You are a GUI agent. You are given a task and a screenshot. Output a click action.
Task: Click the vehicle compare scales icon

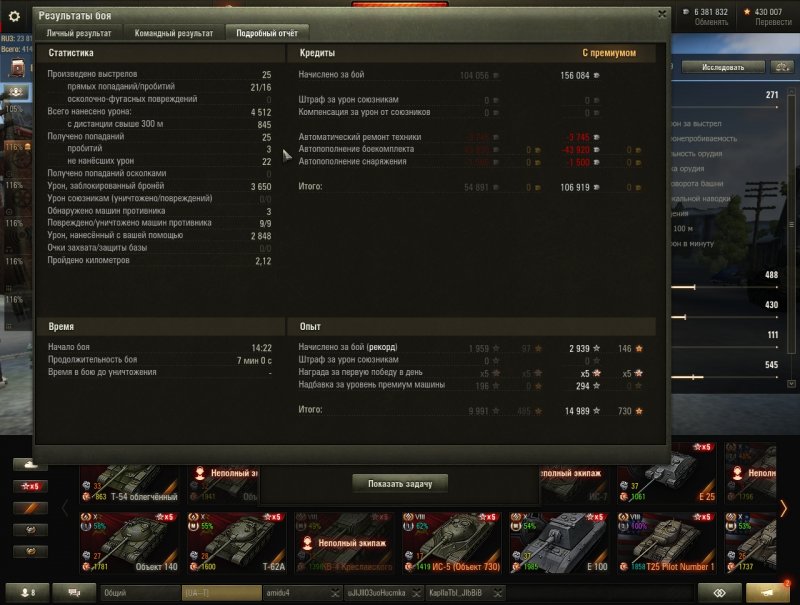[x=781, y=67]
